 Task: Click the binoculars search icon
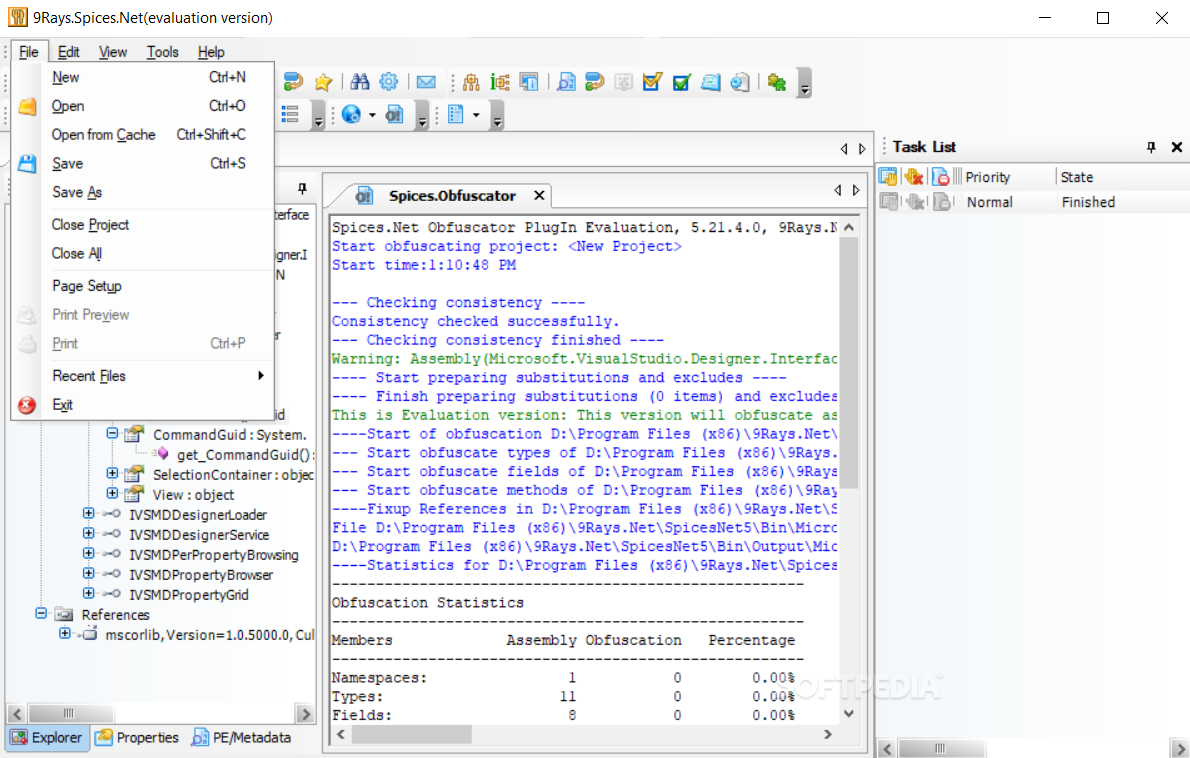[360, 82]
